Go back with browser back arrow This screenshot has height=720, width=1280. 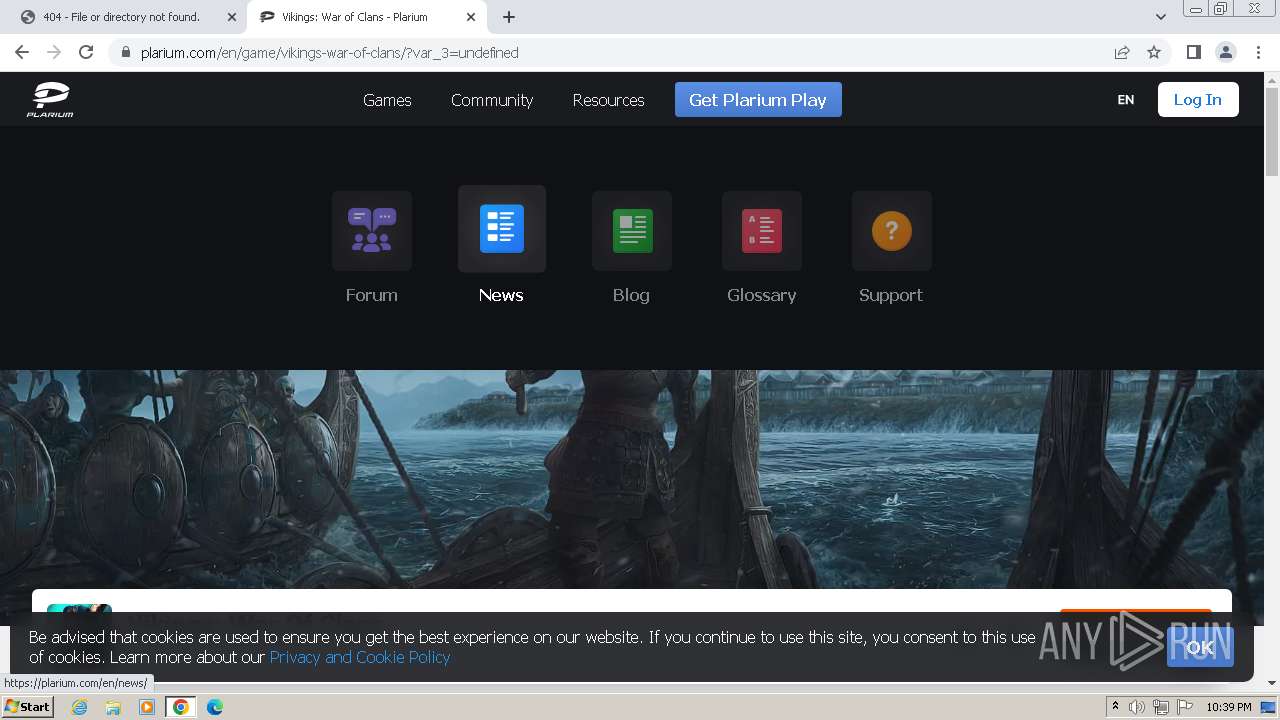22,52
